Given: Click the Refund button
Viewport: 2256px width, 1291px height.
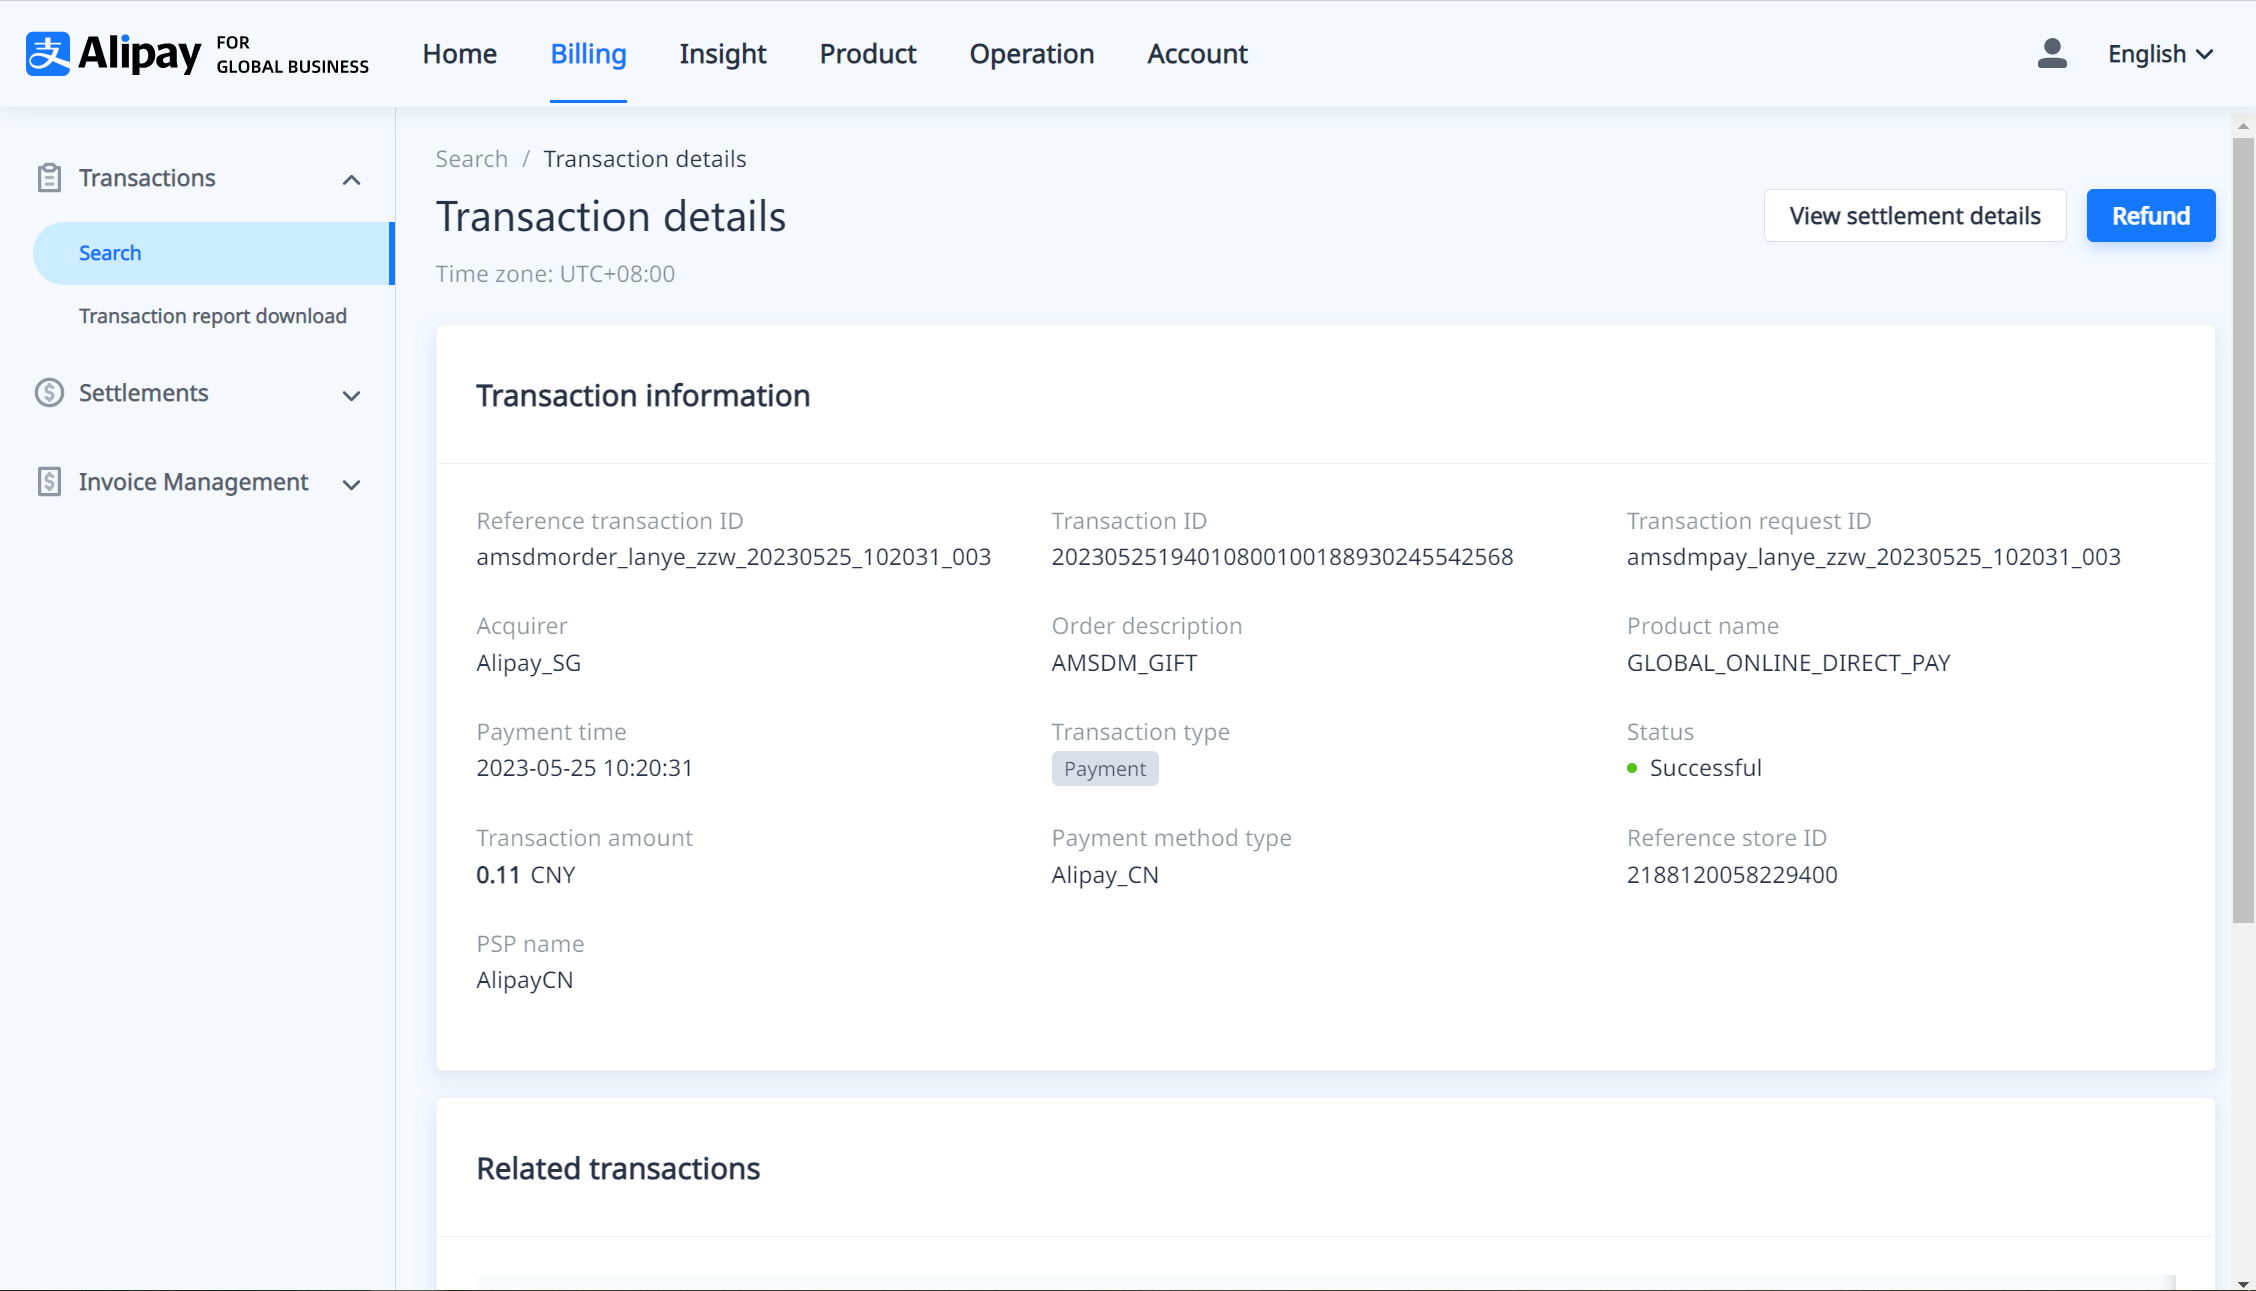Looking at the screenshot, I should [2150, 216].
